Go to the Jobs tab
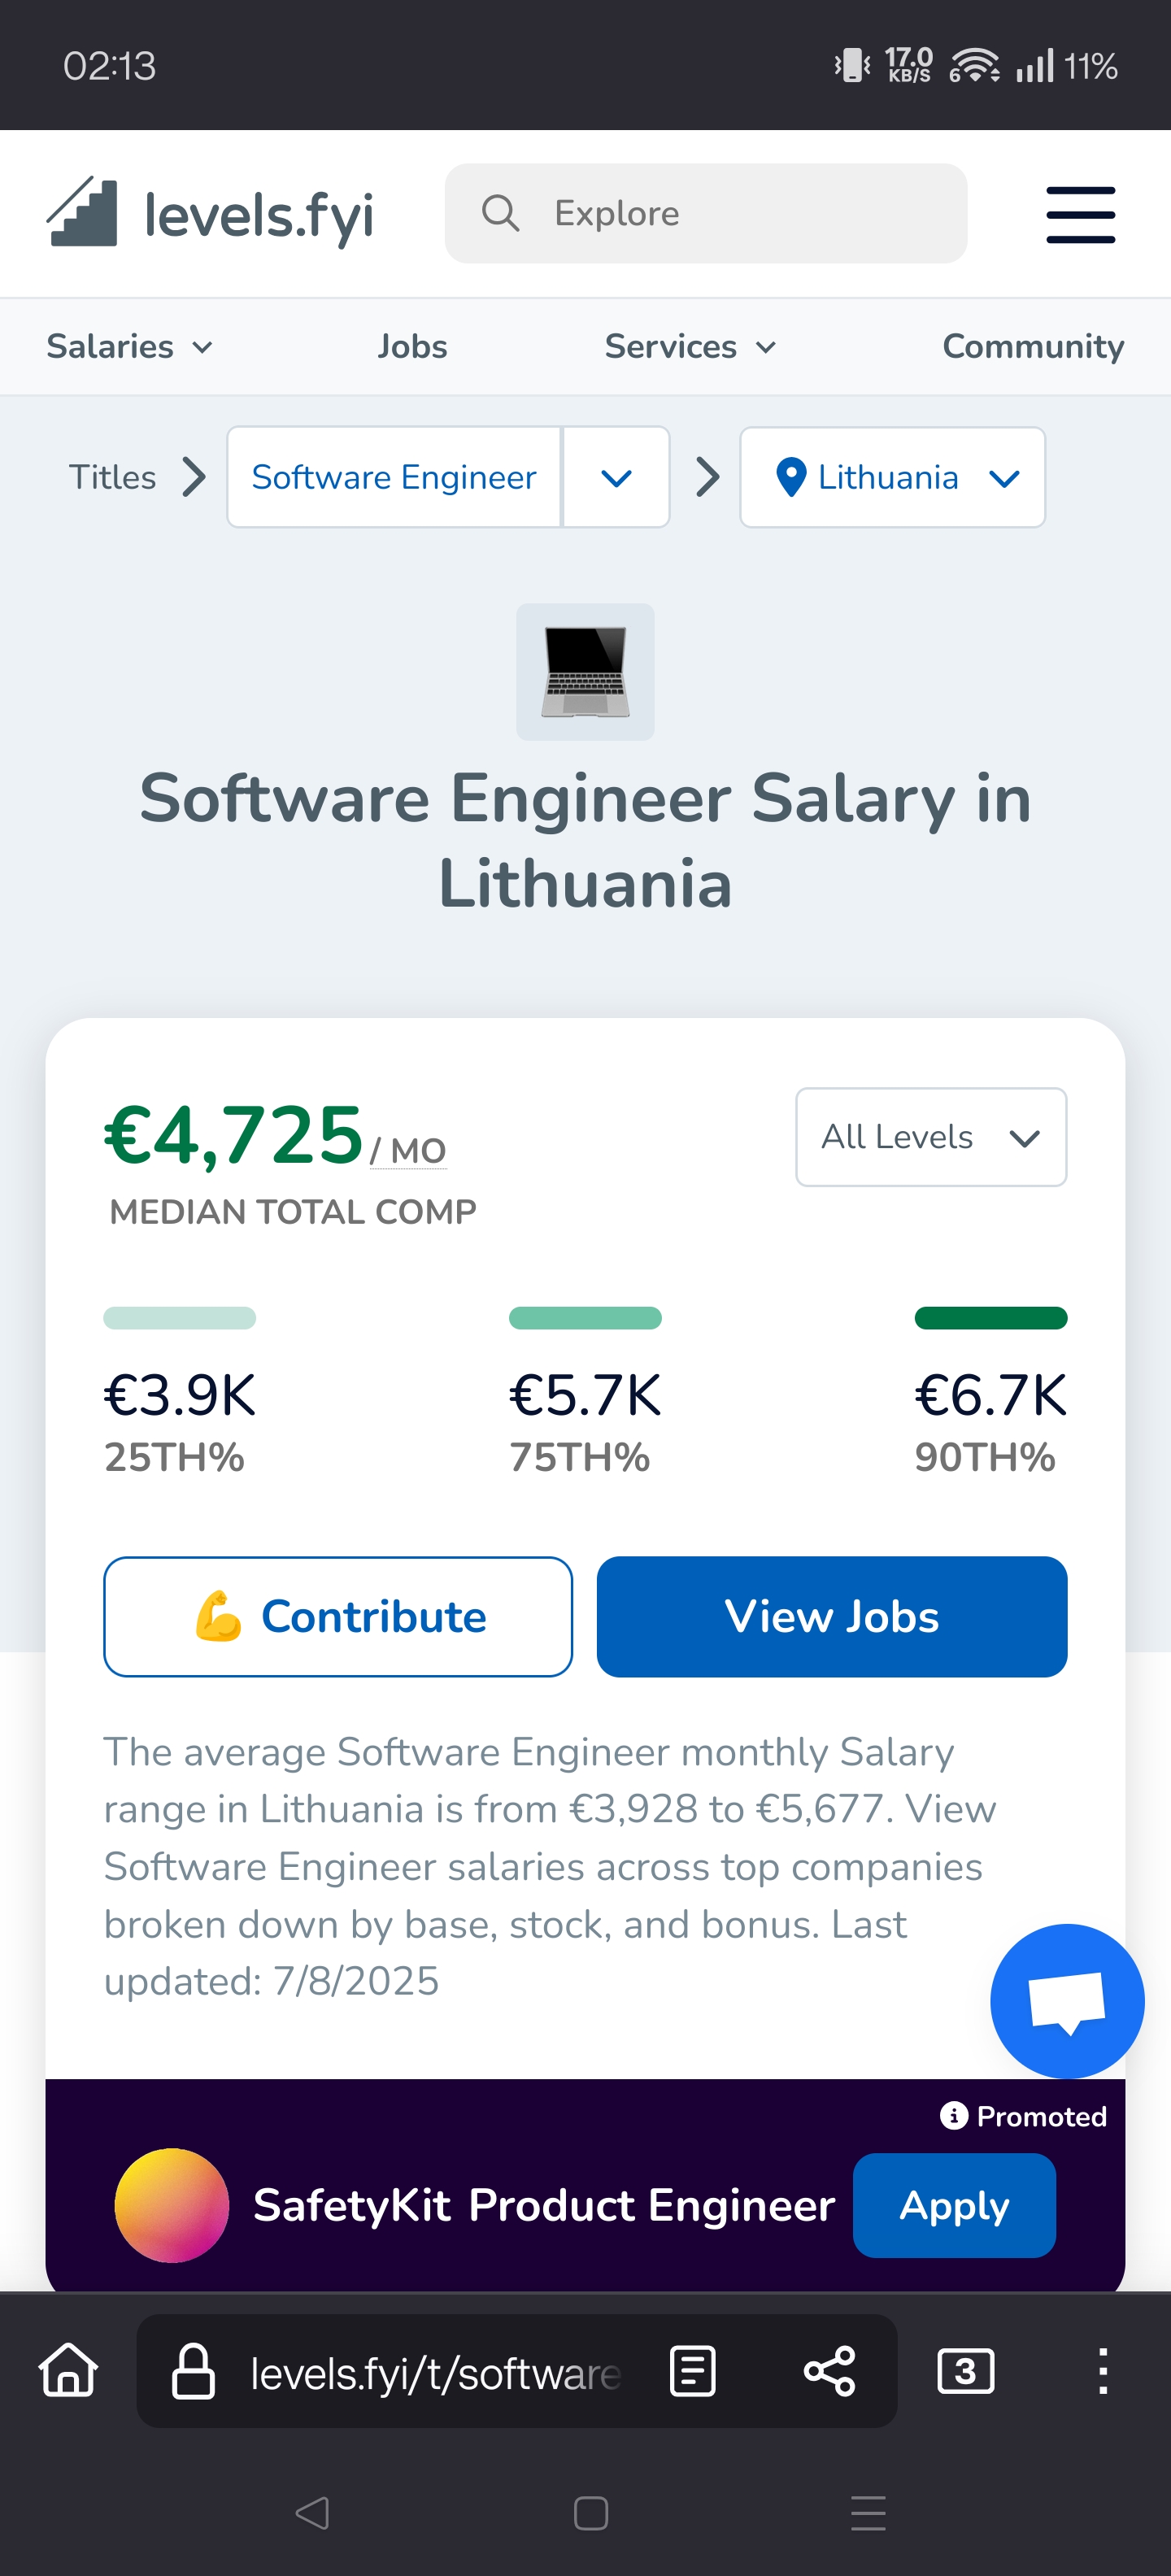This screenshot has height=2576, width=1171. [412, 347]
